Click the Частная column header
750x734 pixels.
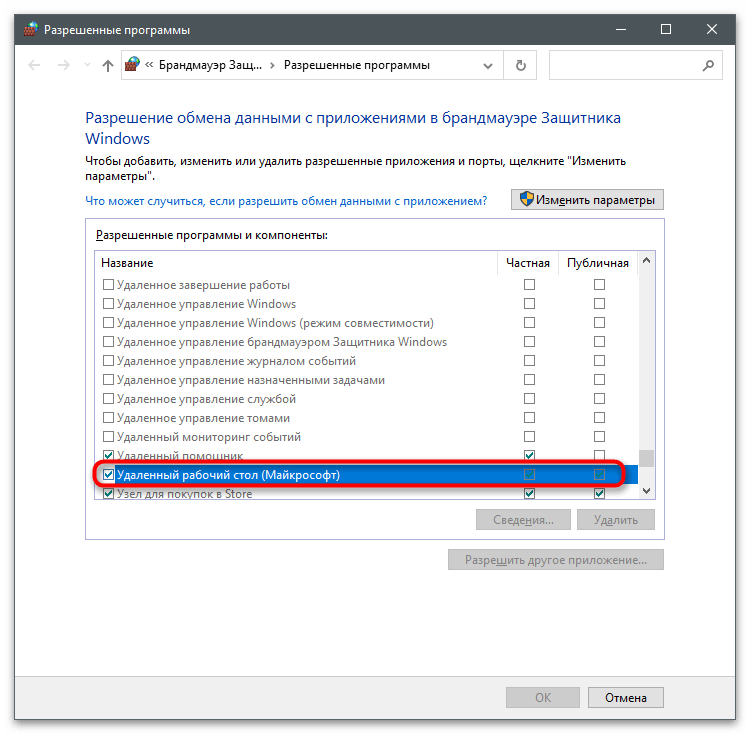coord(528,263)
